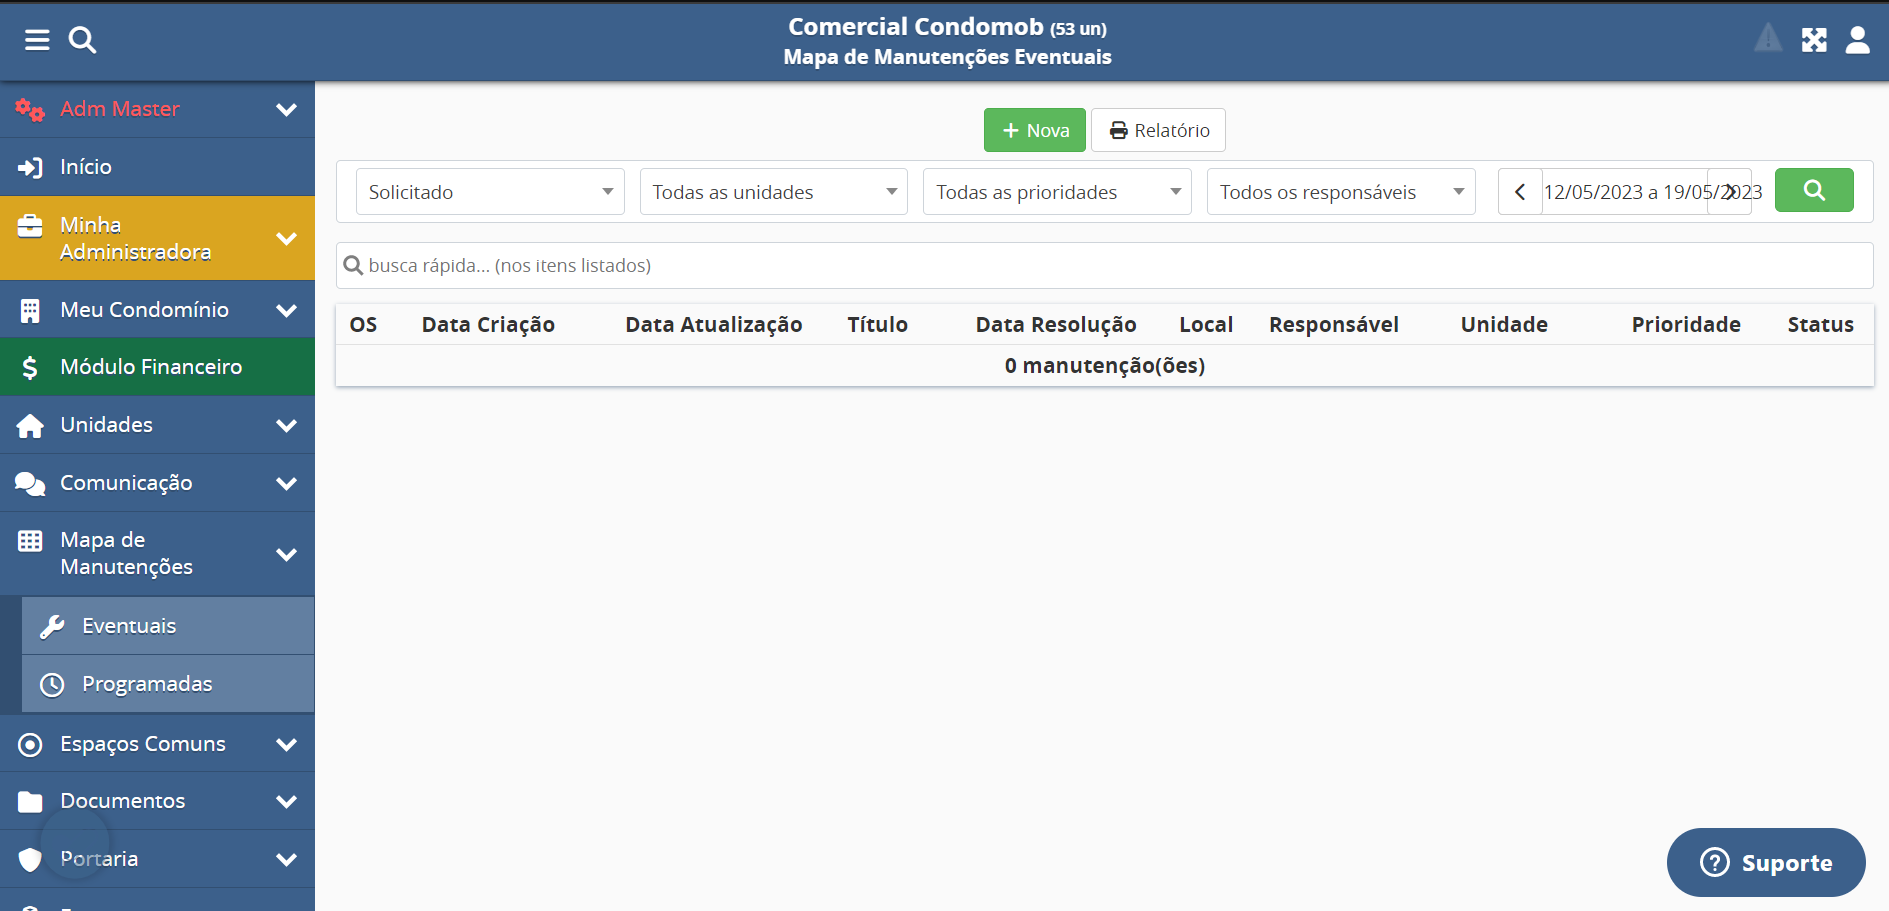Open the Todas as prioridades dropdown

pos(1056,192)
